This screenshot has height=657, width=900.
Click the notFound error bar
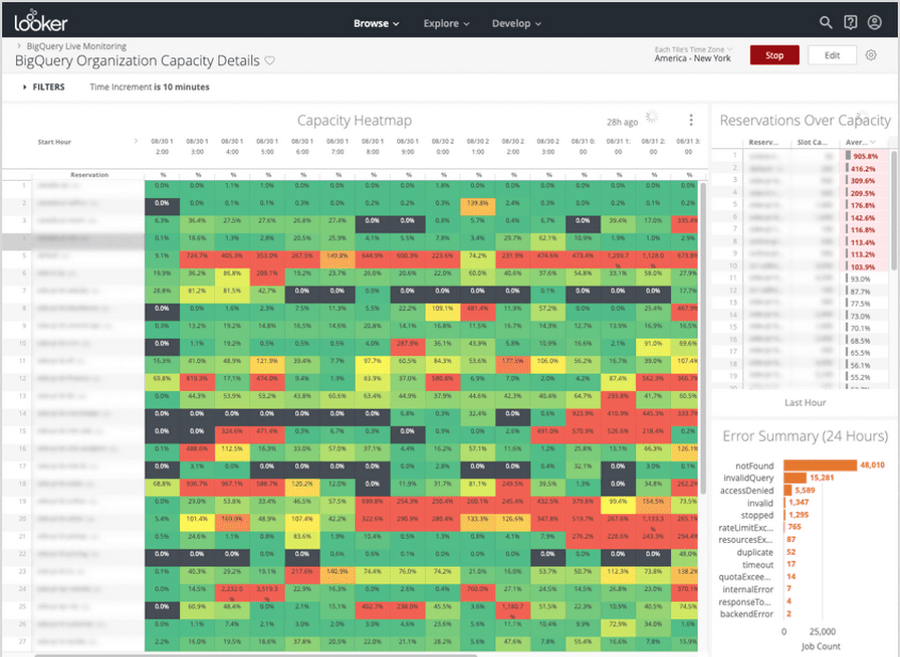(820, 465)
